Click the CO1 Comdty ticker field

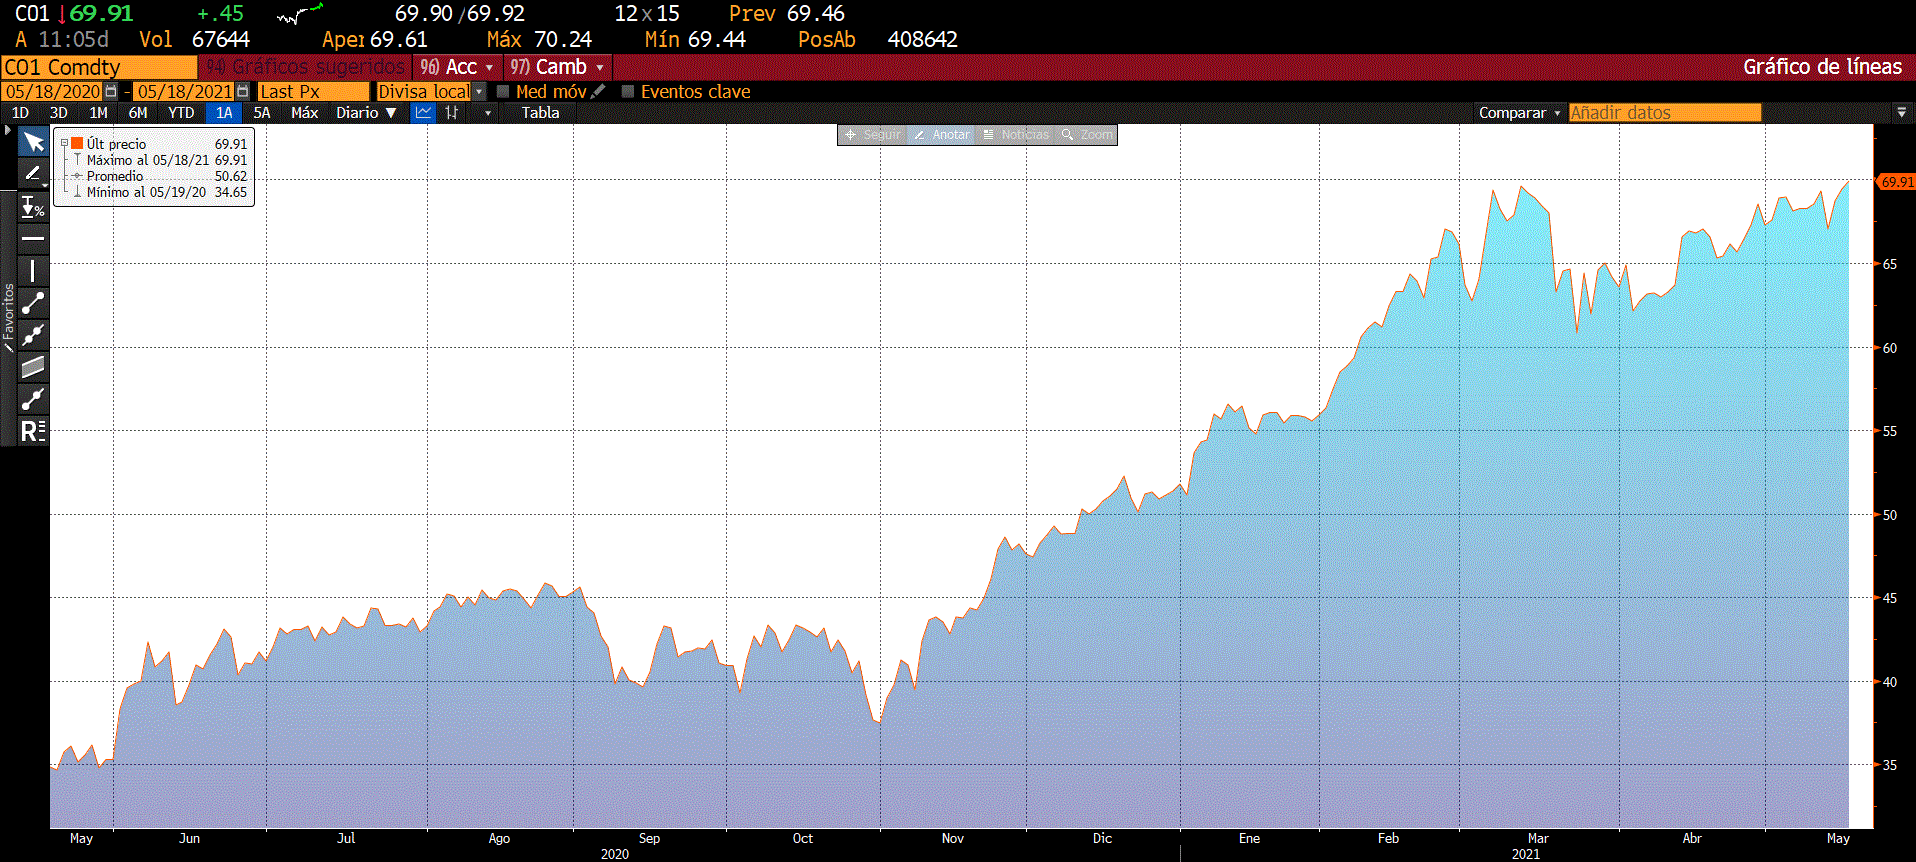click(99, 67)
